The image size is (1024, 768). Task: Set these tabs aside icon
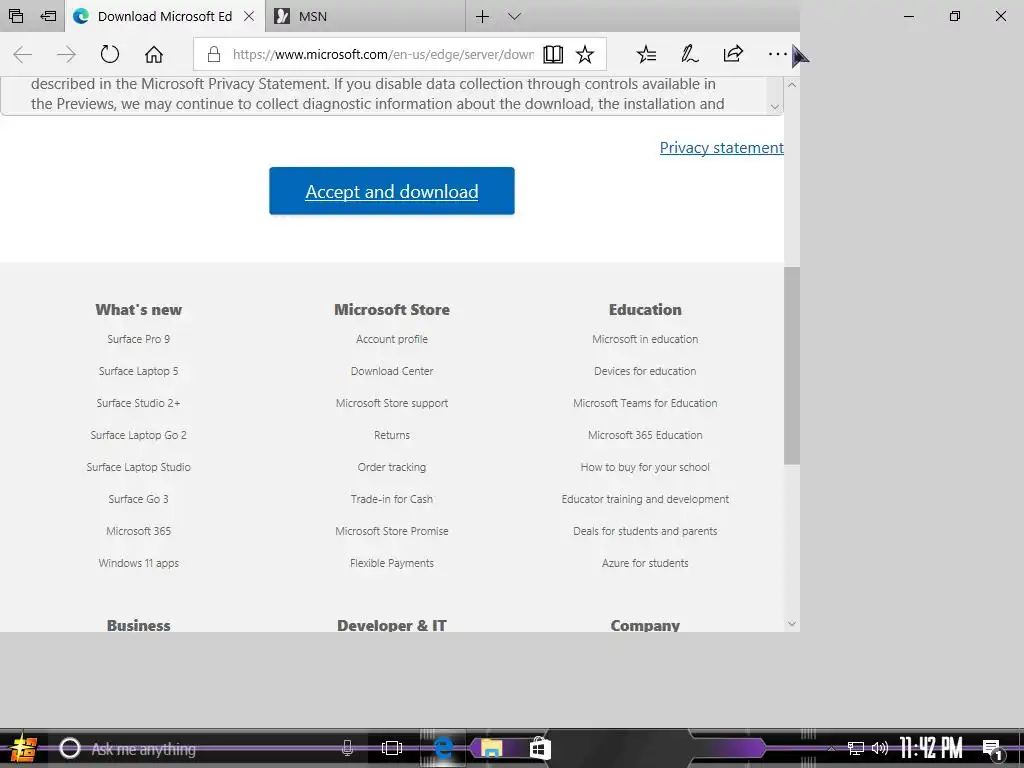pyautogui.click(x=48, y=16)
